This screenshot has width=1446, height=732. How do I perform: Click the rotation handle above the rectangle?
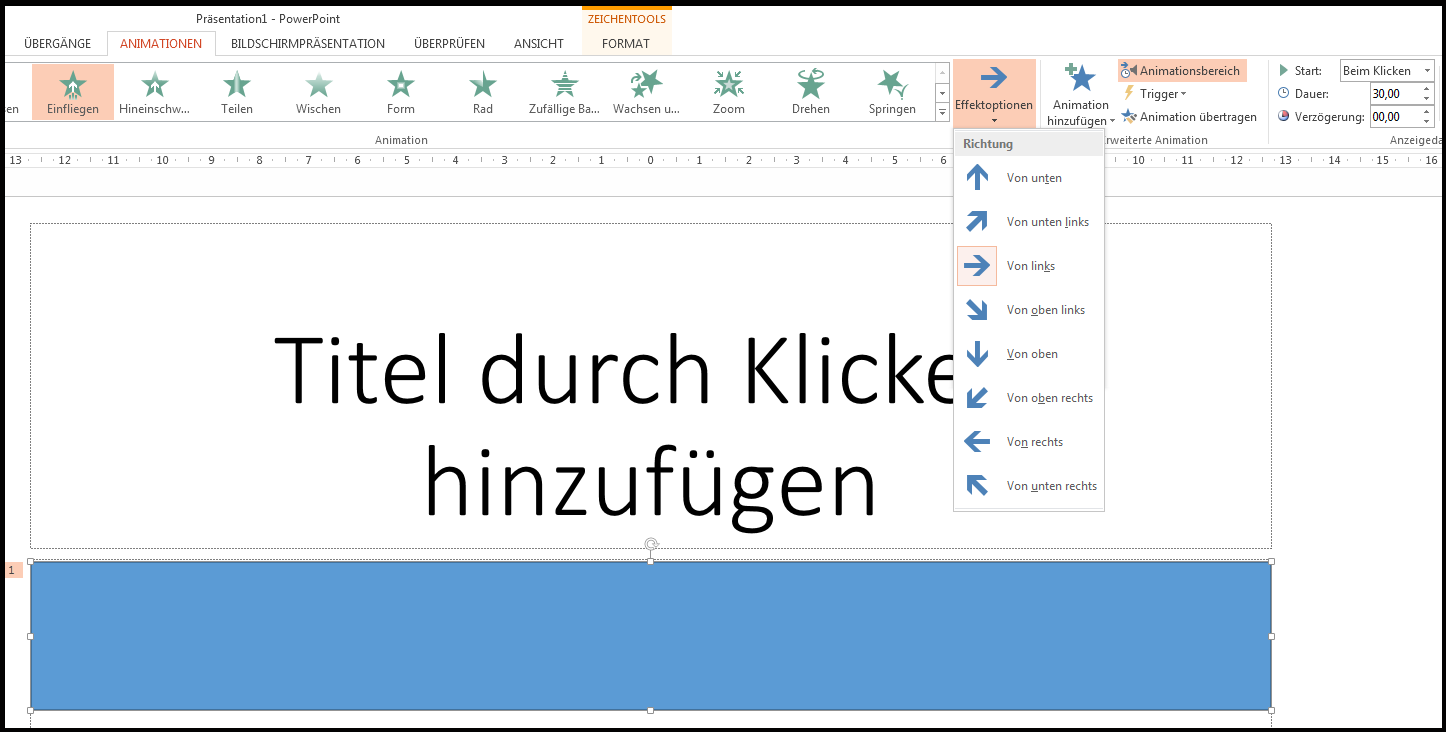[651, 545]
